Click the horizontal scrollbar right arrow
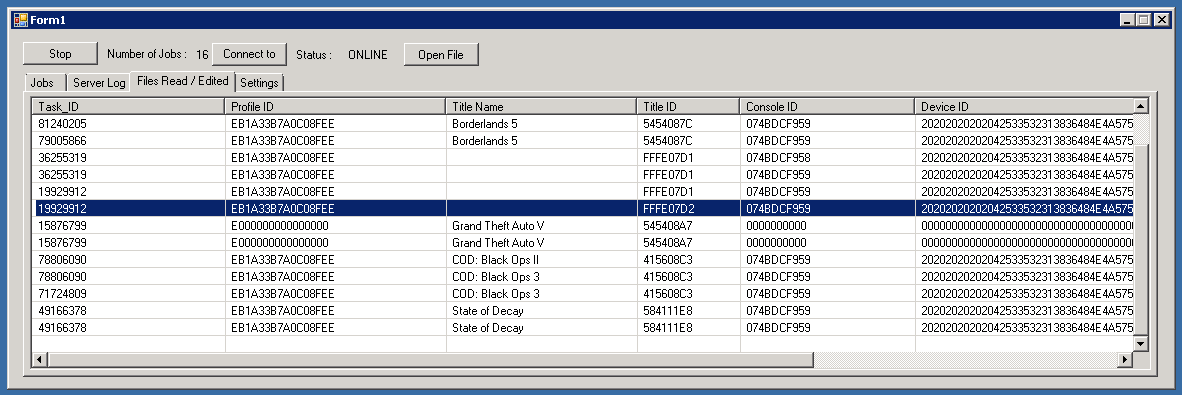Image resolution: width=1182 pixels, height=395 pixels. tap(1125, 360)
